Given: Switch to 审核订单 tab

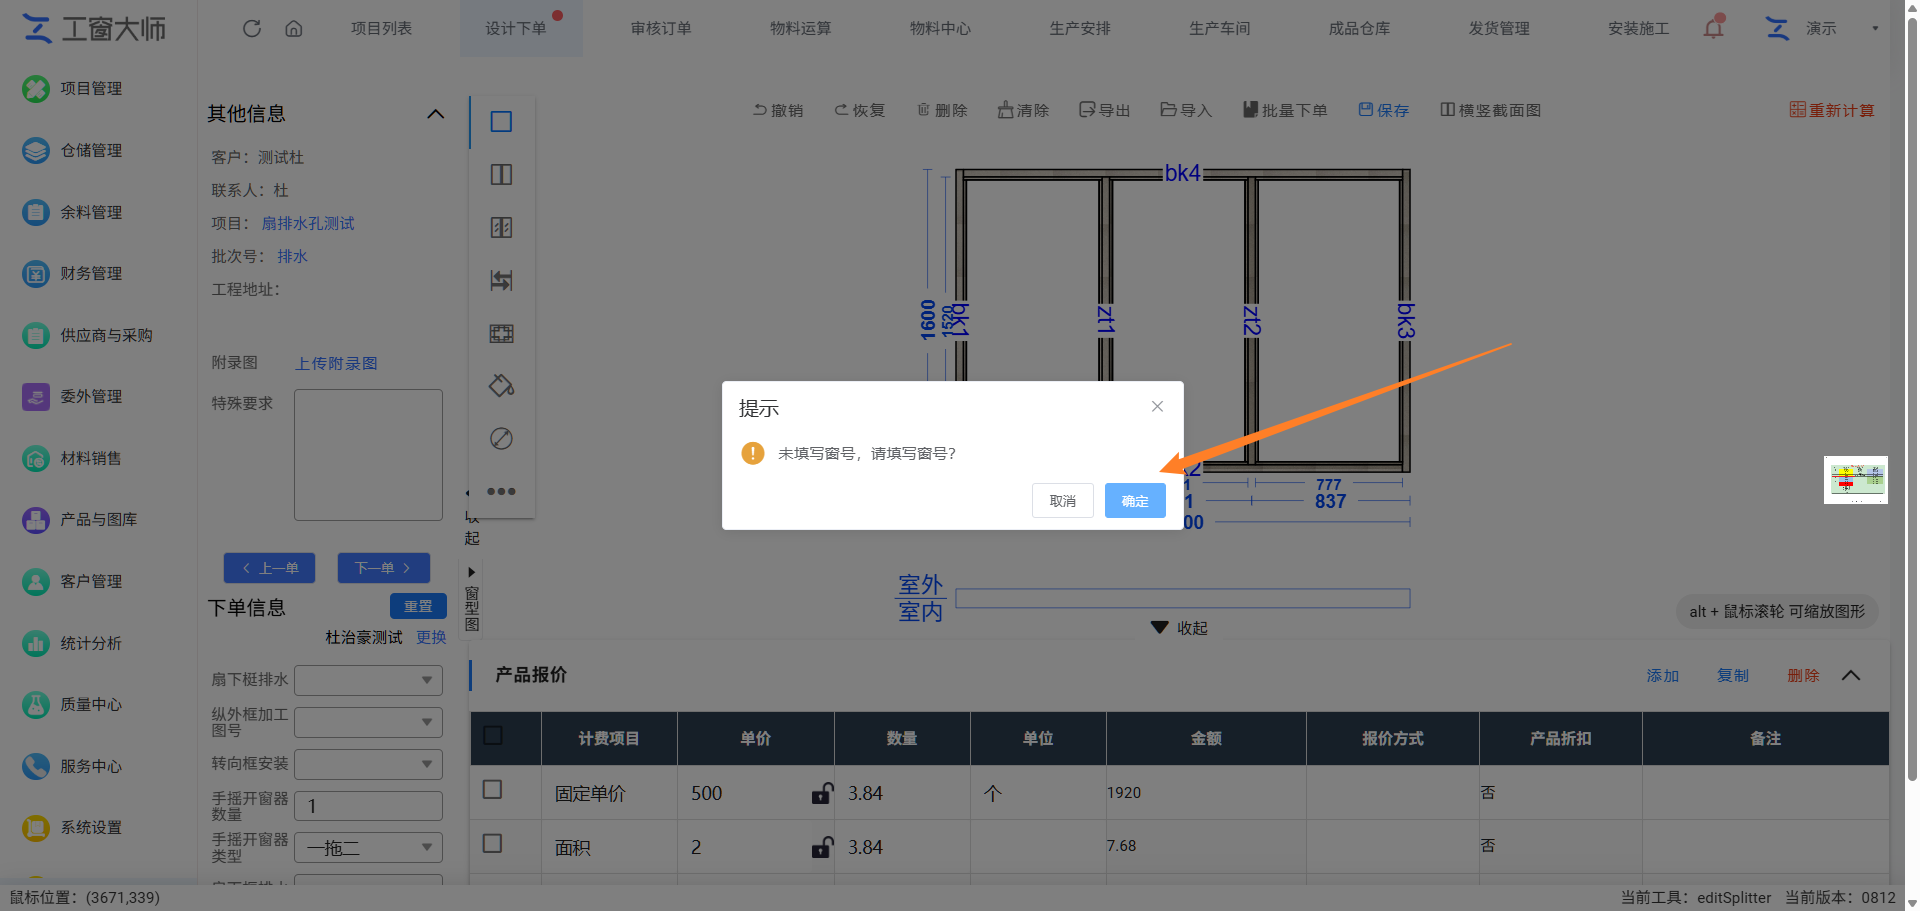Looking at the screenshot, I should [661, 28].
